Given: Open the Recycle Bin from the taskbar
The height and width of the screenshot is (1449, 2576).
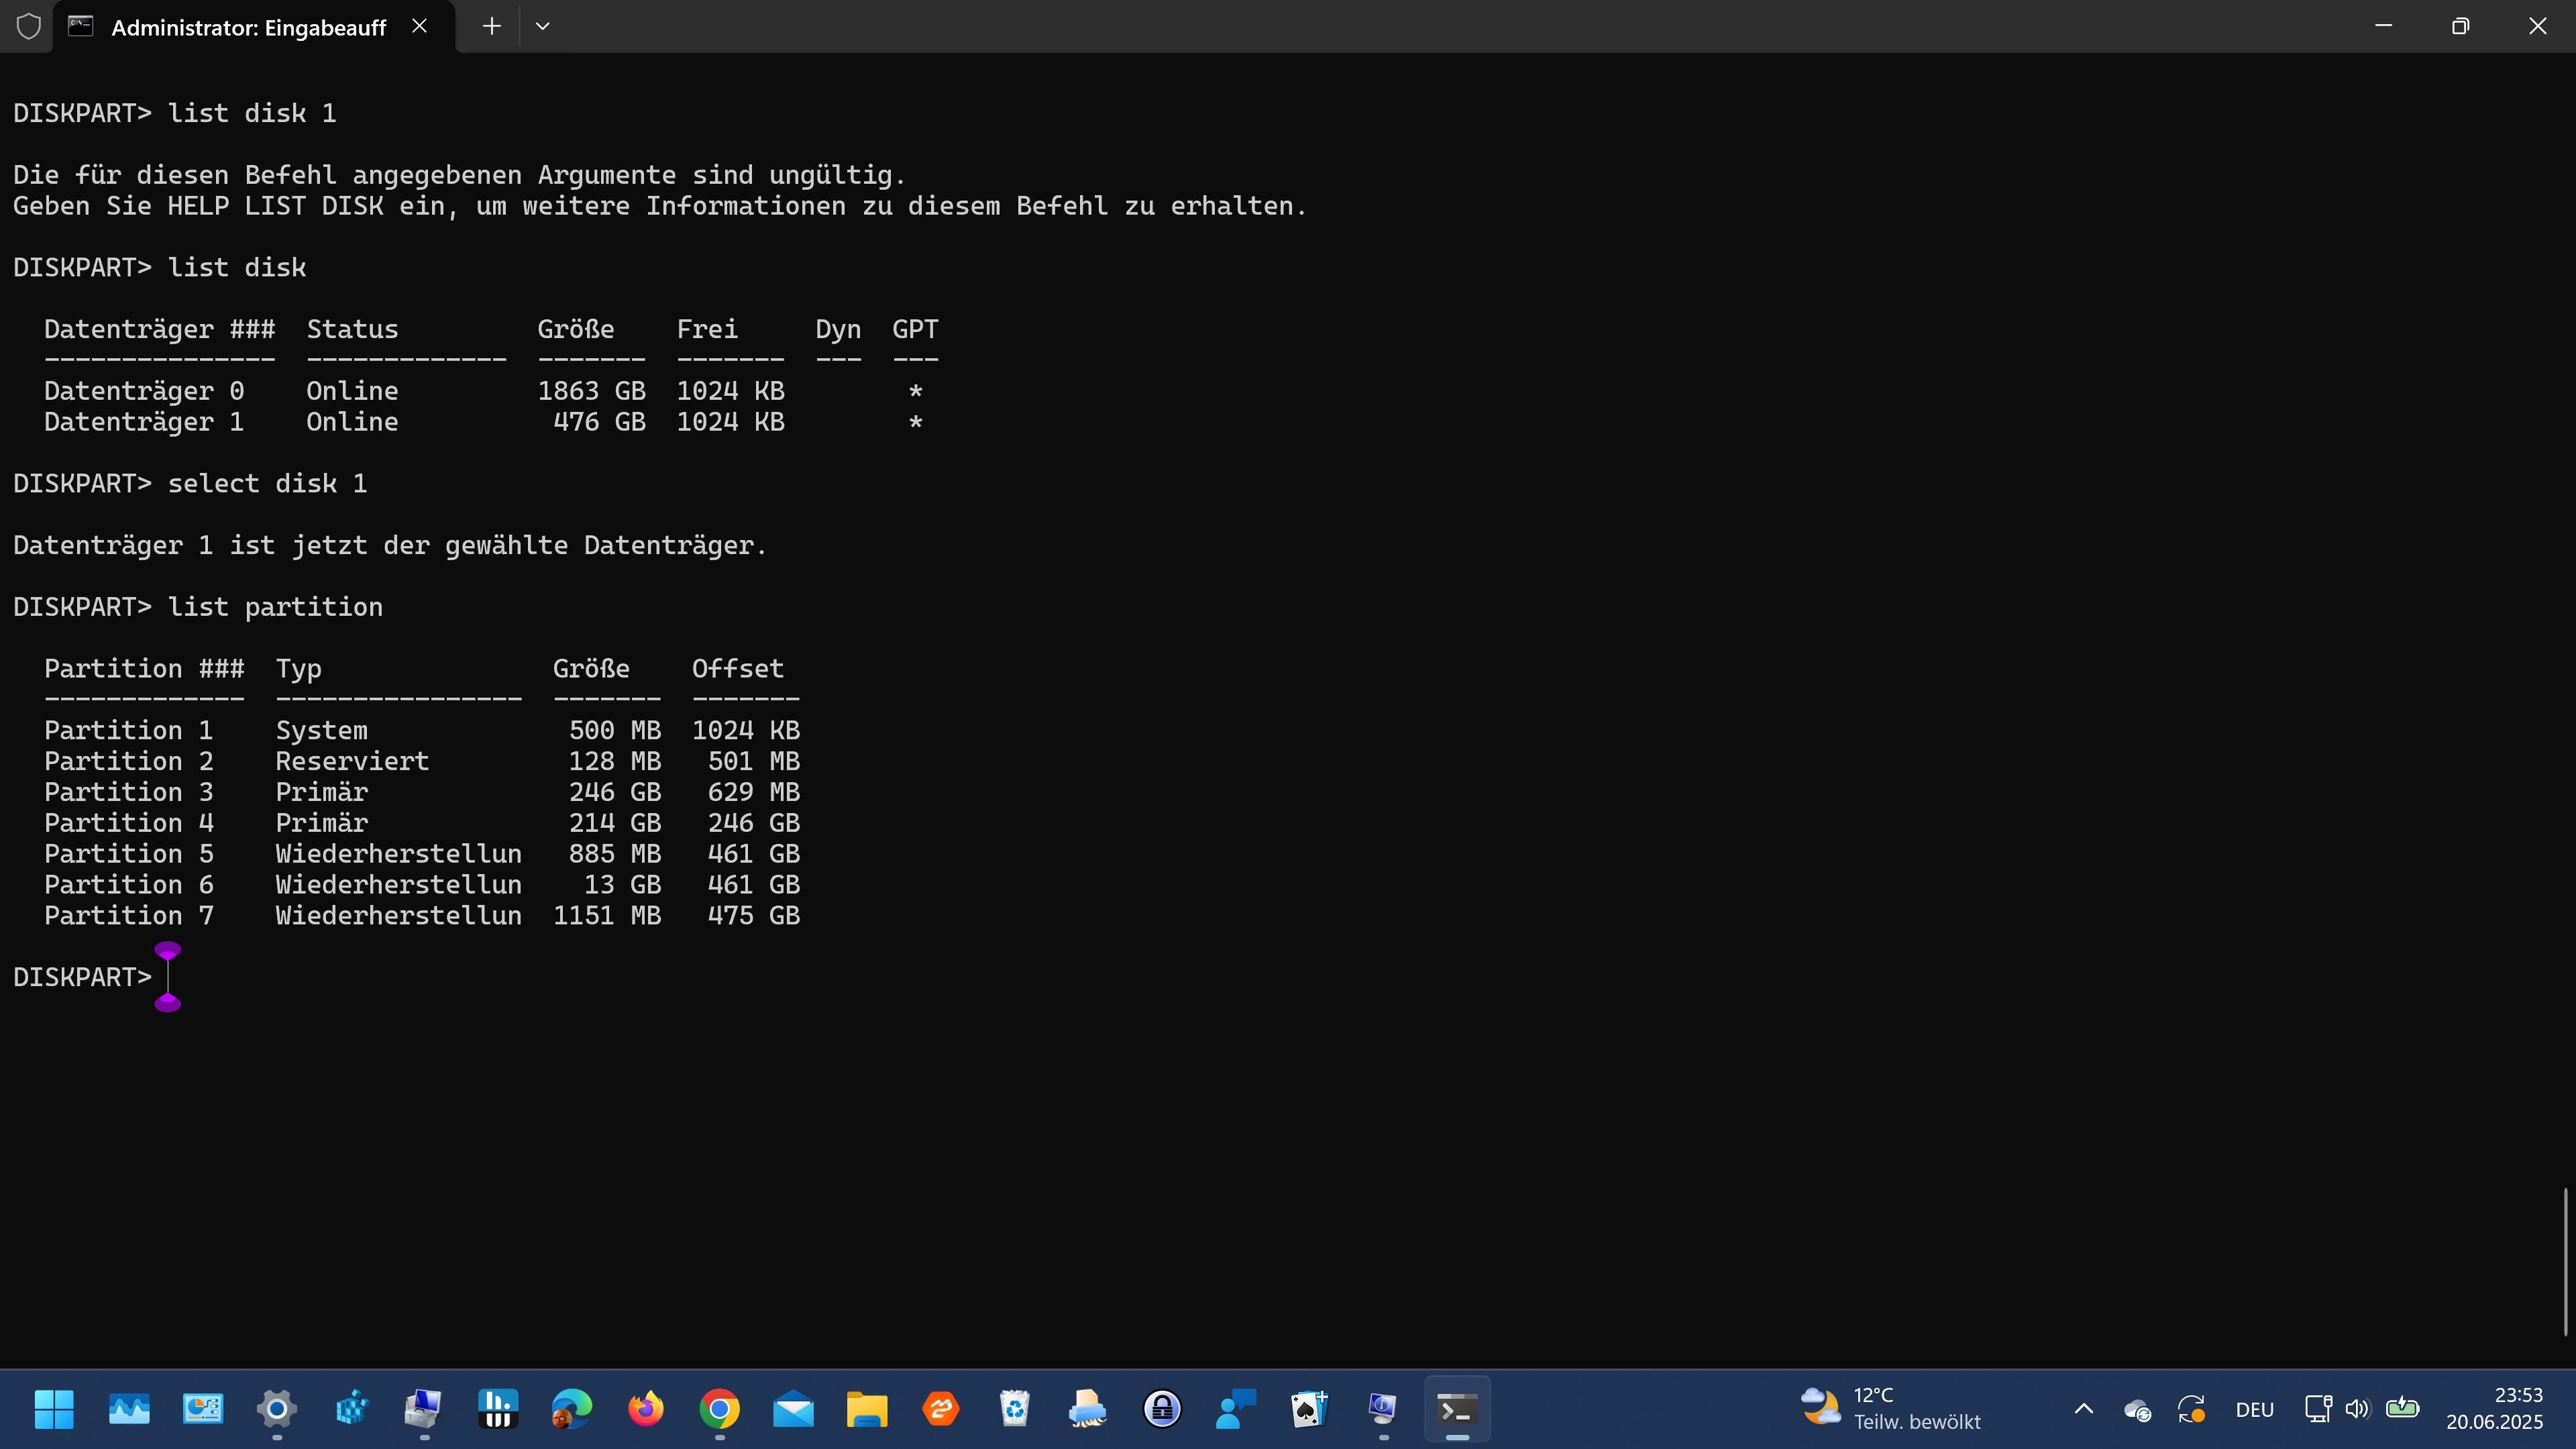Looking at the screenshot, I should coord(1015,1409).
